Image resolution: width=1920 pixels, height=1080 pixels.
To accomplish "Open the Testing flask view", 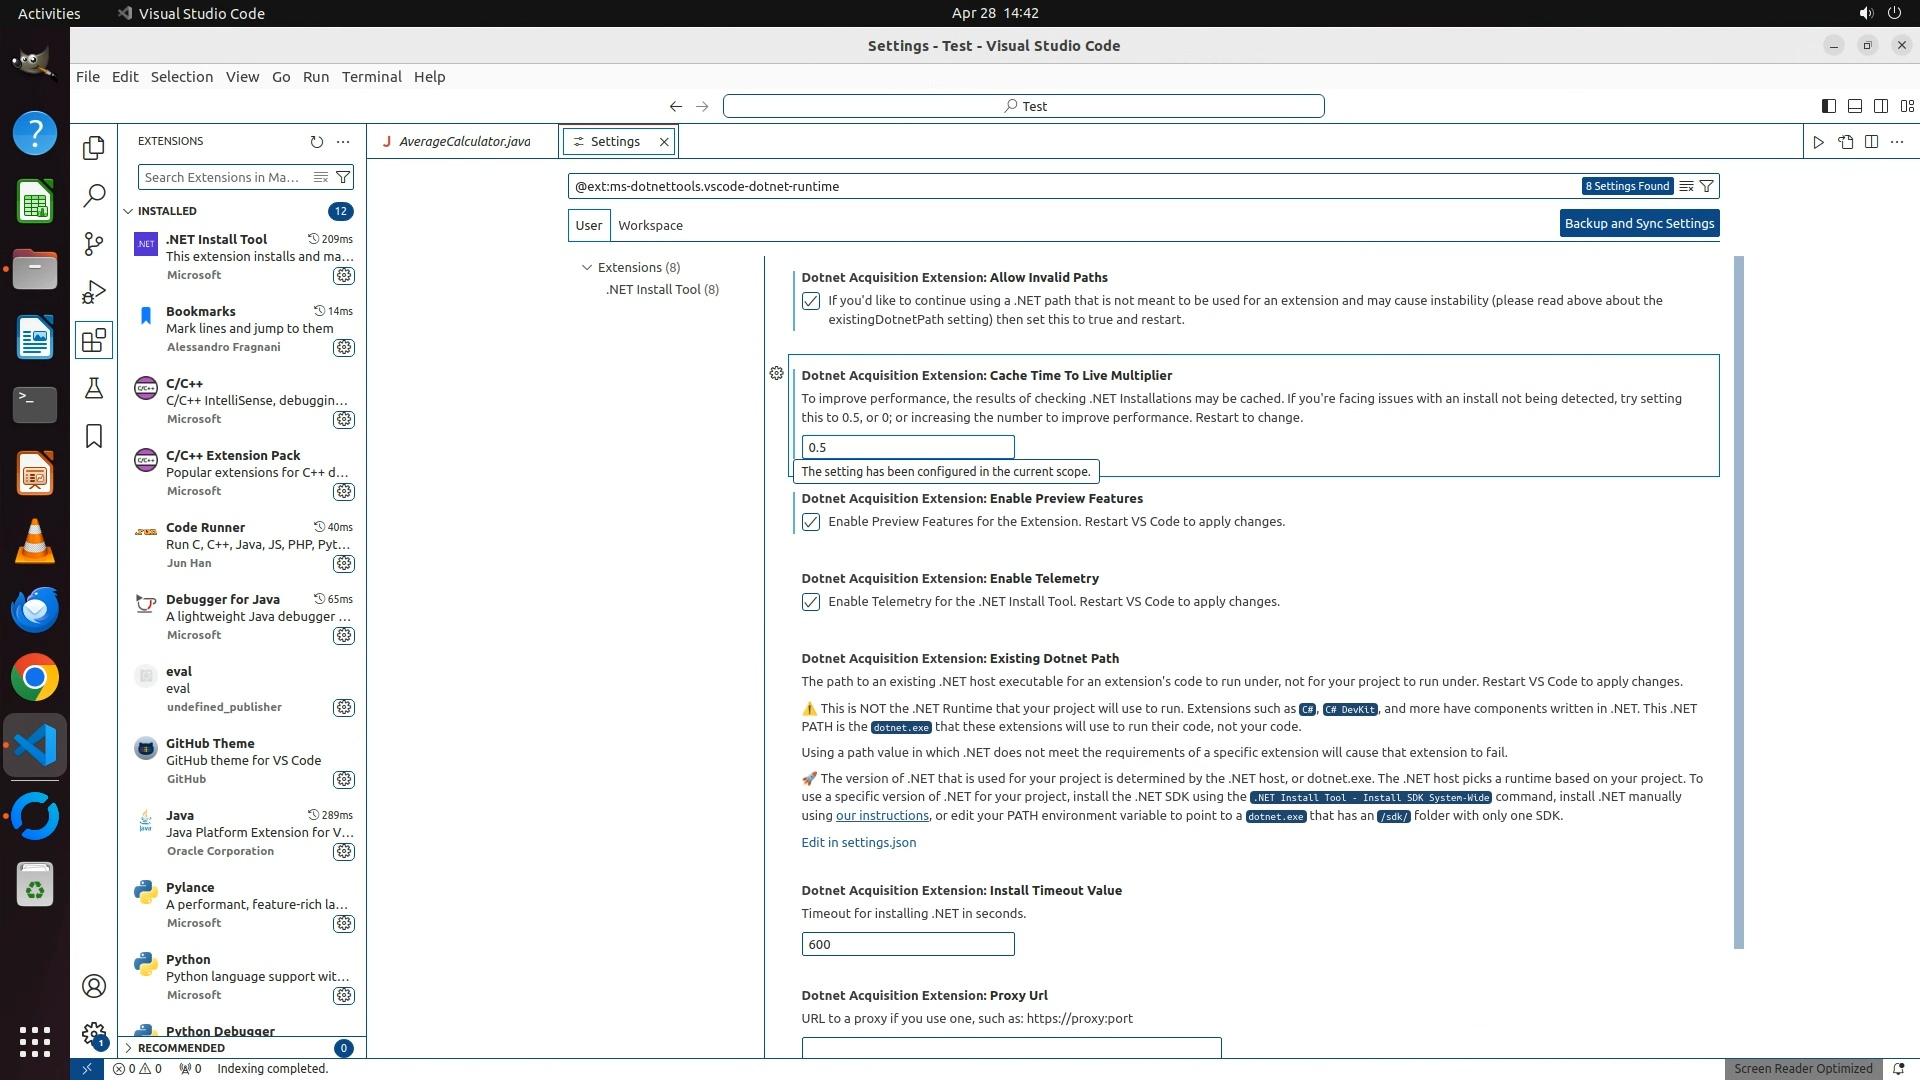I will (94, 388).
